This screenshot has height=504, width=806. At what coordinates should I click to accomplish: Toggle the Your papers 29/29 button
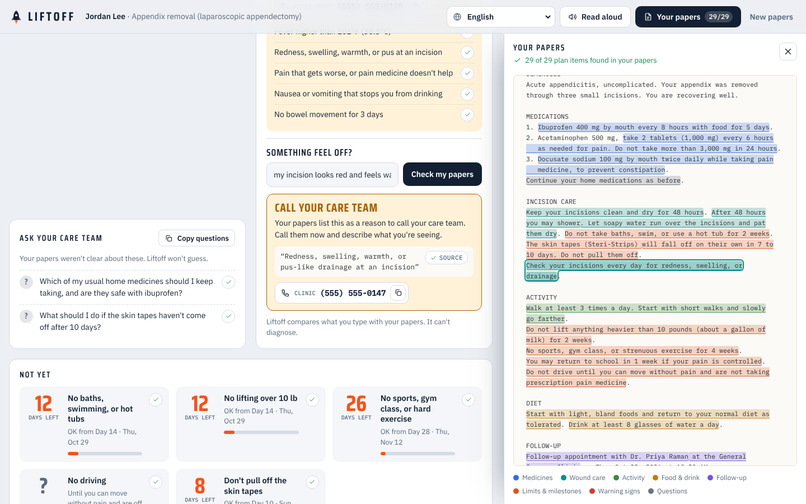click(x=688, y=17)
